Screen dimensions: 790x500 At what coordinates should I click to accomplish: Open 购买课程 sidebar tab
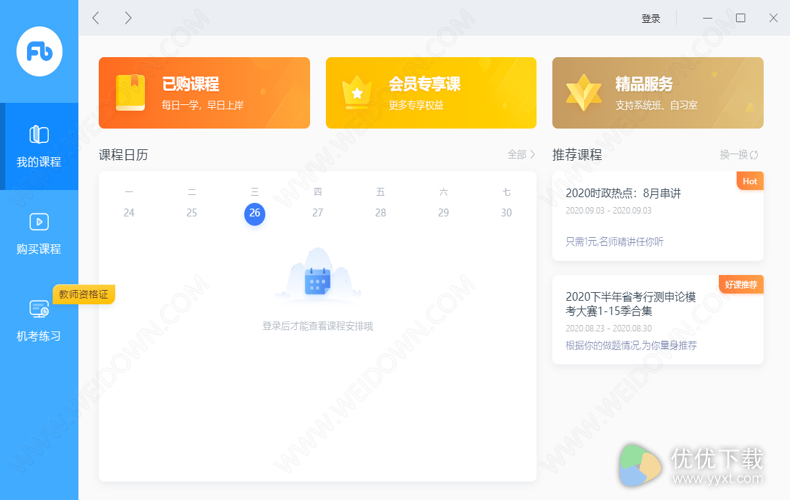39,234
